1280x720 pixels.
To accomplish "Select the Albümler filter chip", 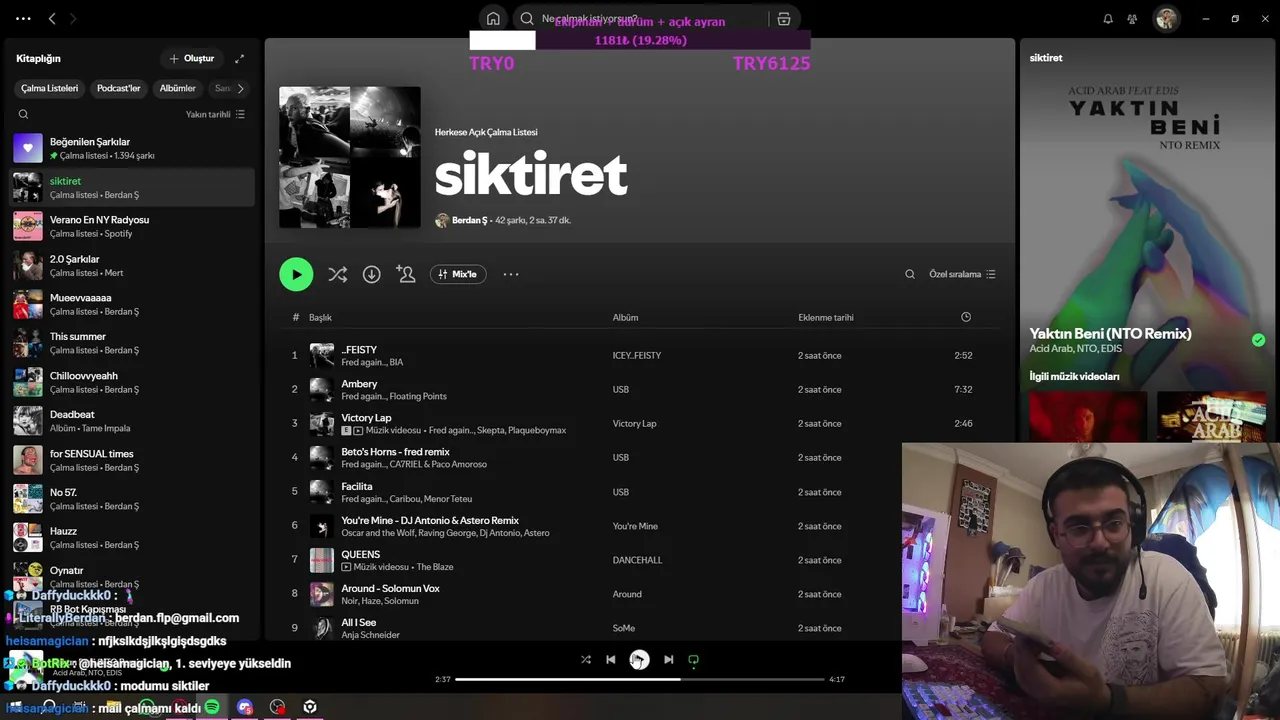I will pyautogui.click(x=178, y=88).
